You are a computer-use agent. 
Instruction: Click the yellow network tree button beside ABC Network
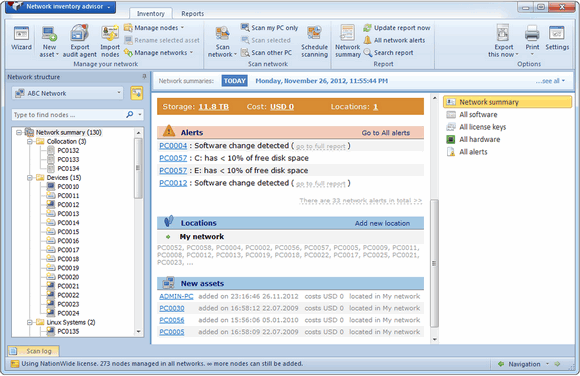point(136,93)
